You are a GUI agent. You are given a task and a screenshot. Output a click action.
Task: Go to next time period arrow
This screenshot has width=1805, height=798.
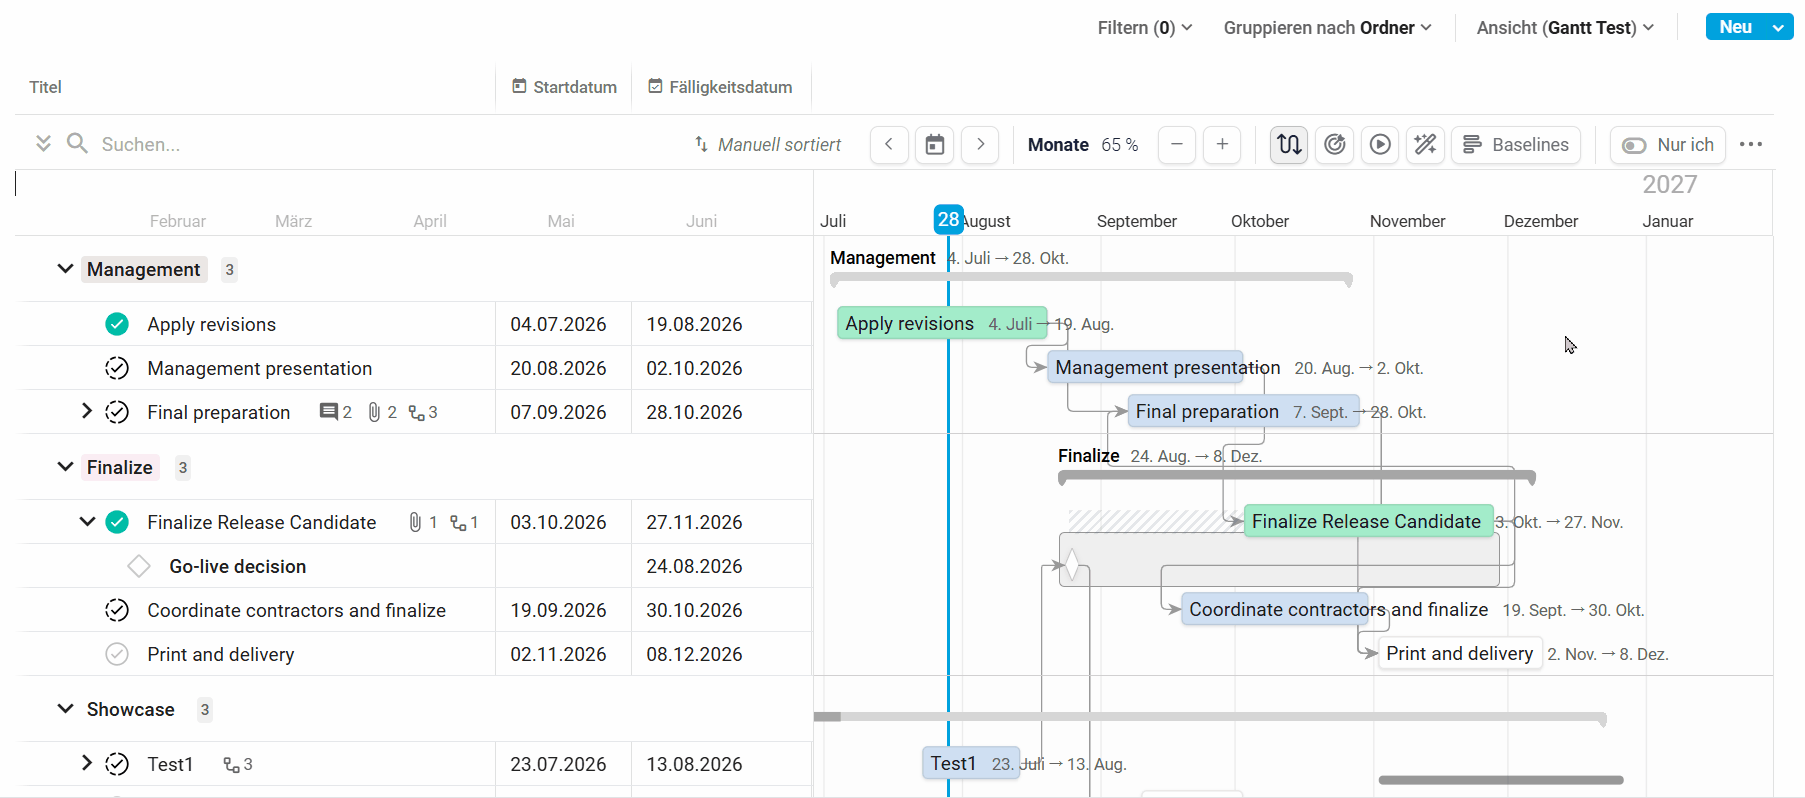(x=980, y=145)
